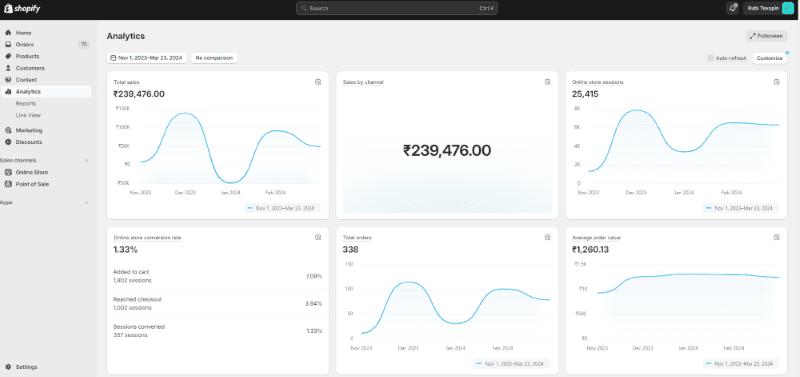Screen dimensions: 800x377
Task: Click the ₹1,260.13 average order value
Action: [590, 249]
